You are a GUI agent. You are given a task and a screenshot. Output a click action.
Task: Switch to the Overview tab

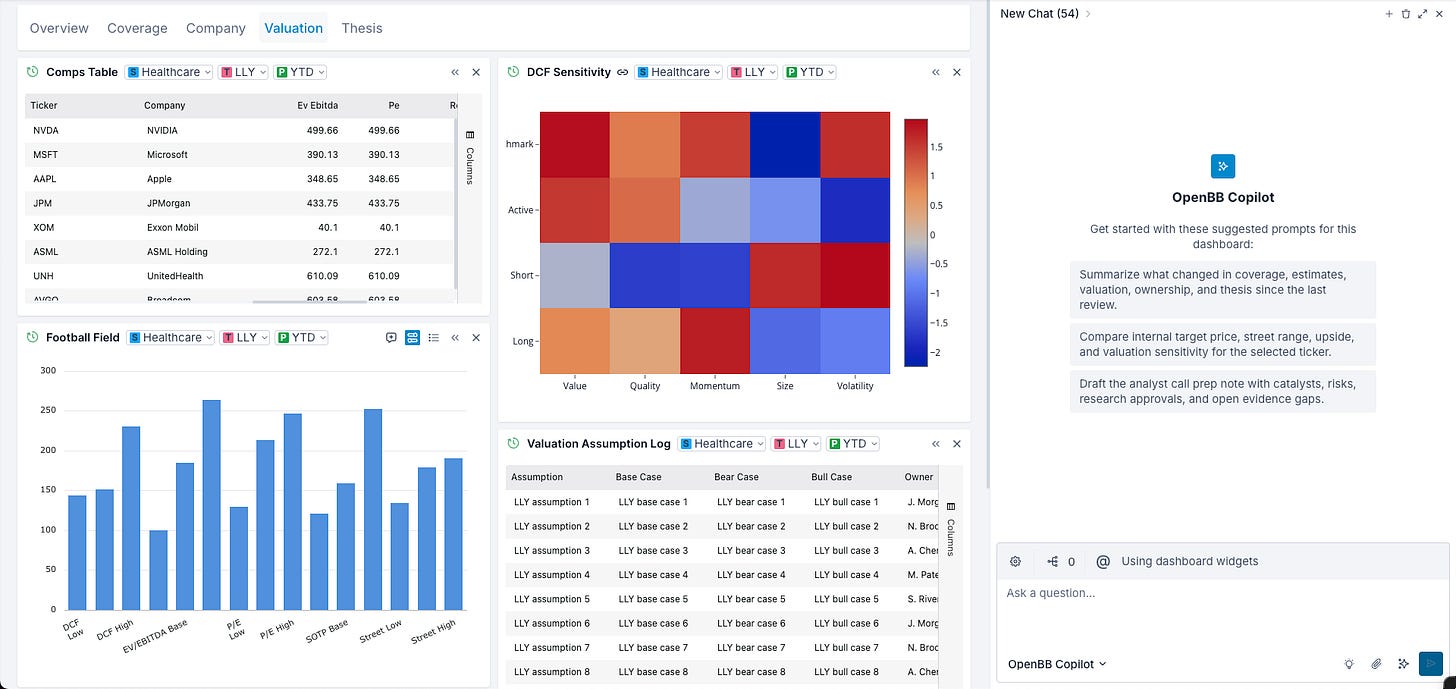[x=59, y=28]
